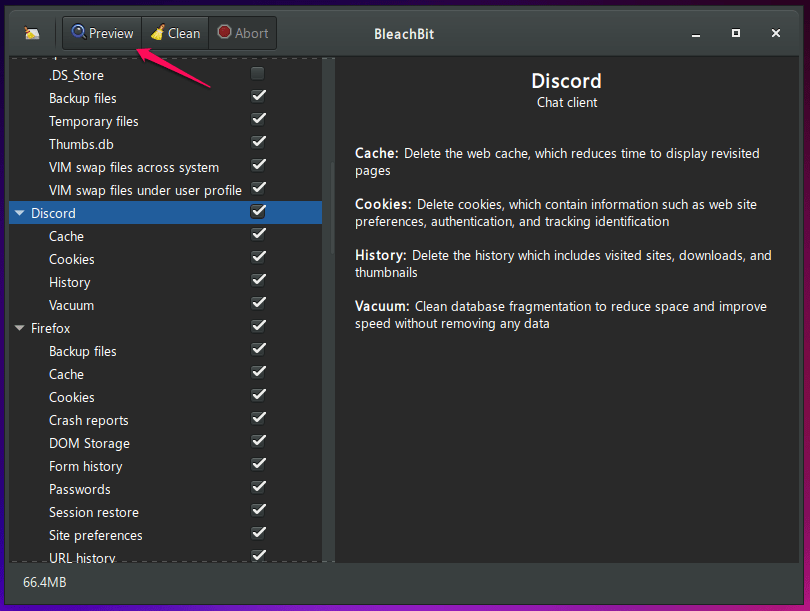Screen dimensions: 810x611
Task: Select VIM swap files under user profile label
Action: [x=145, y=191]
